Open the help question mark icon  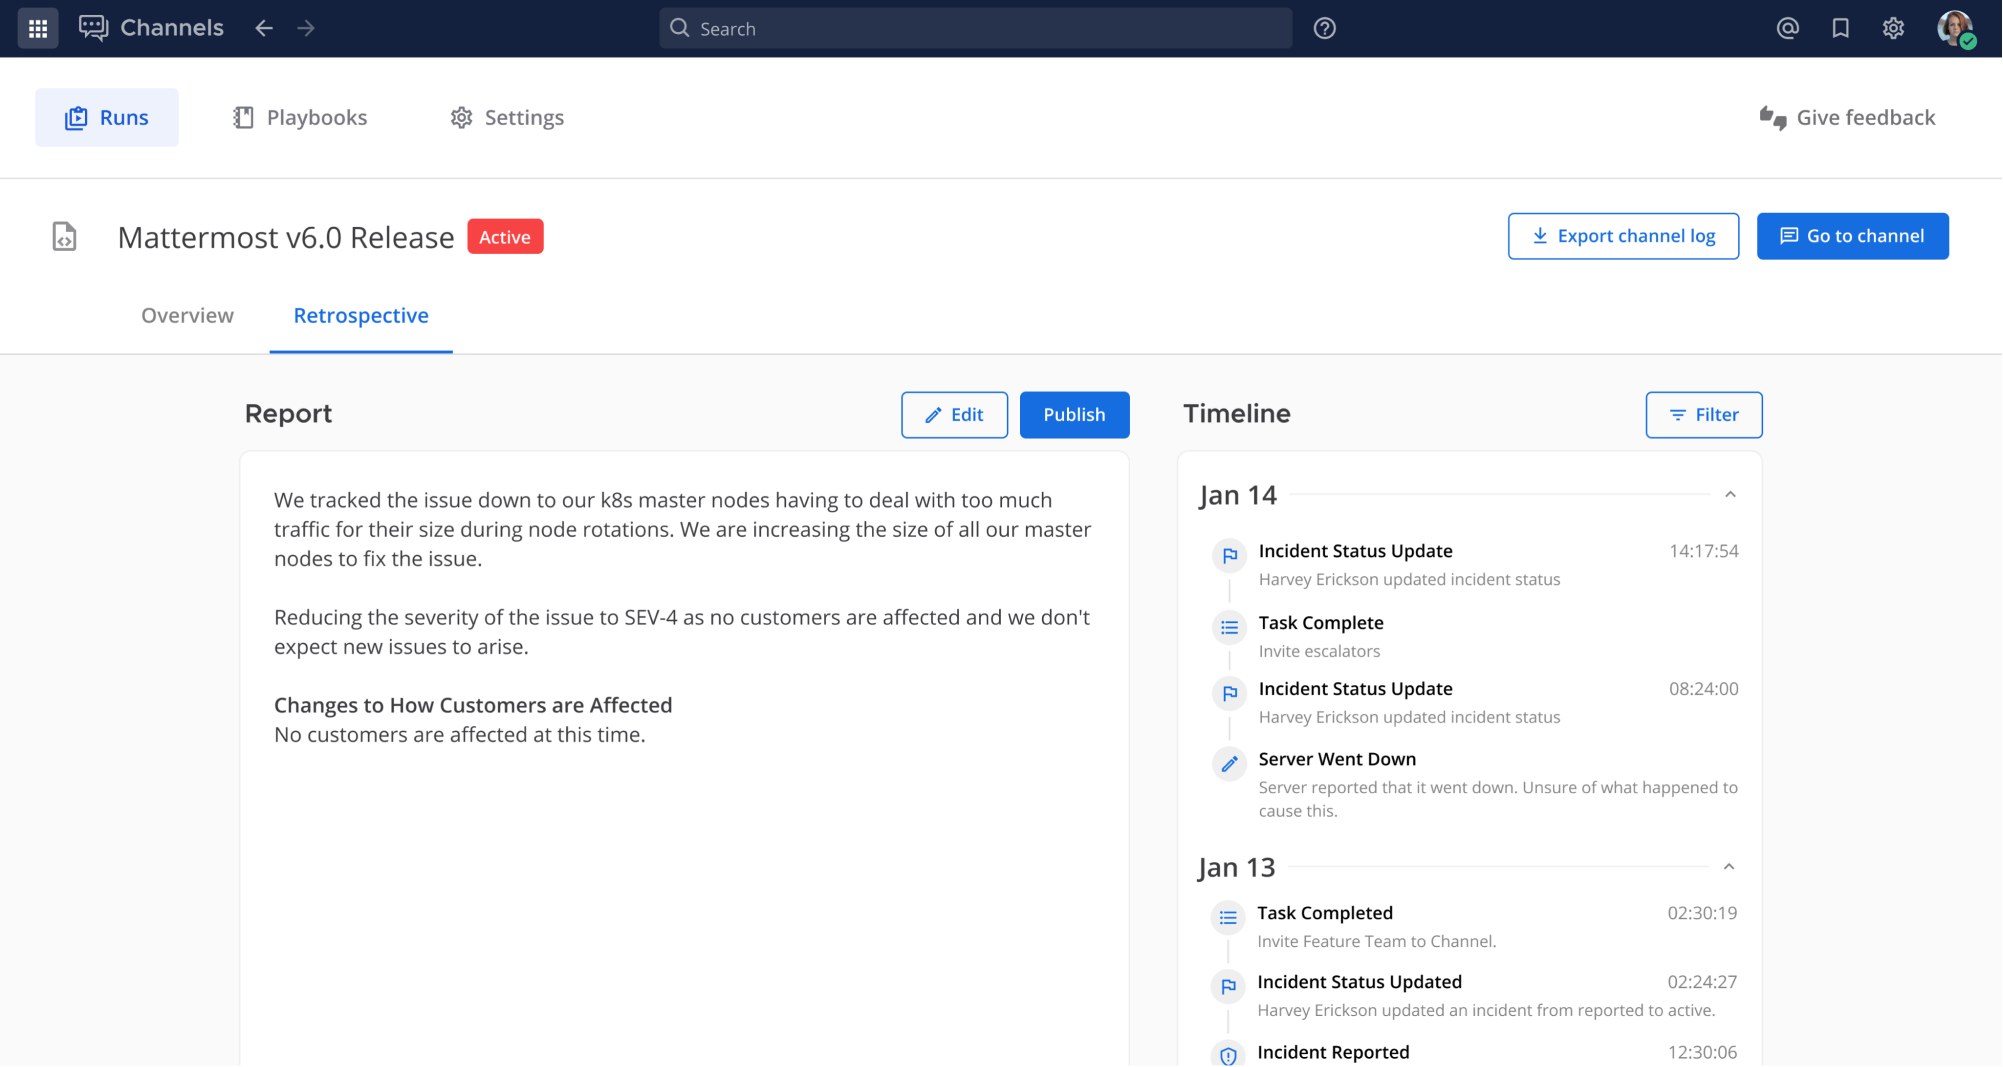tap(1325, 28)
